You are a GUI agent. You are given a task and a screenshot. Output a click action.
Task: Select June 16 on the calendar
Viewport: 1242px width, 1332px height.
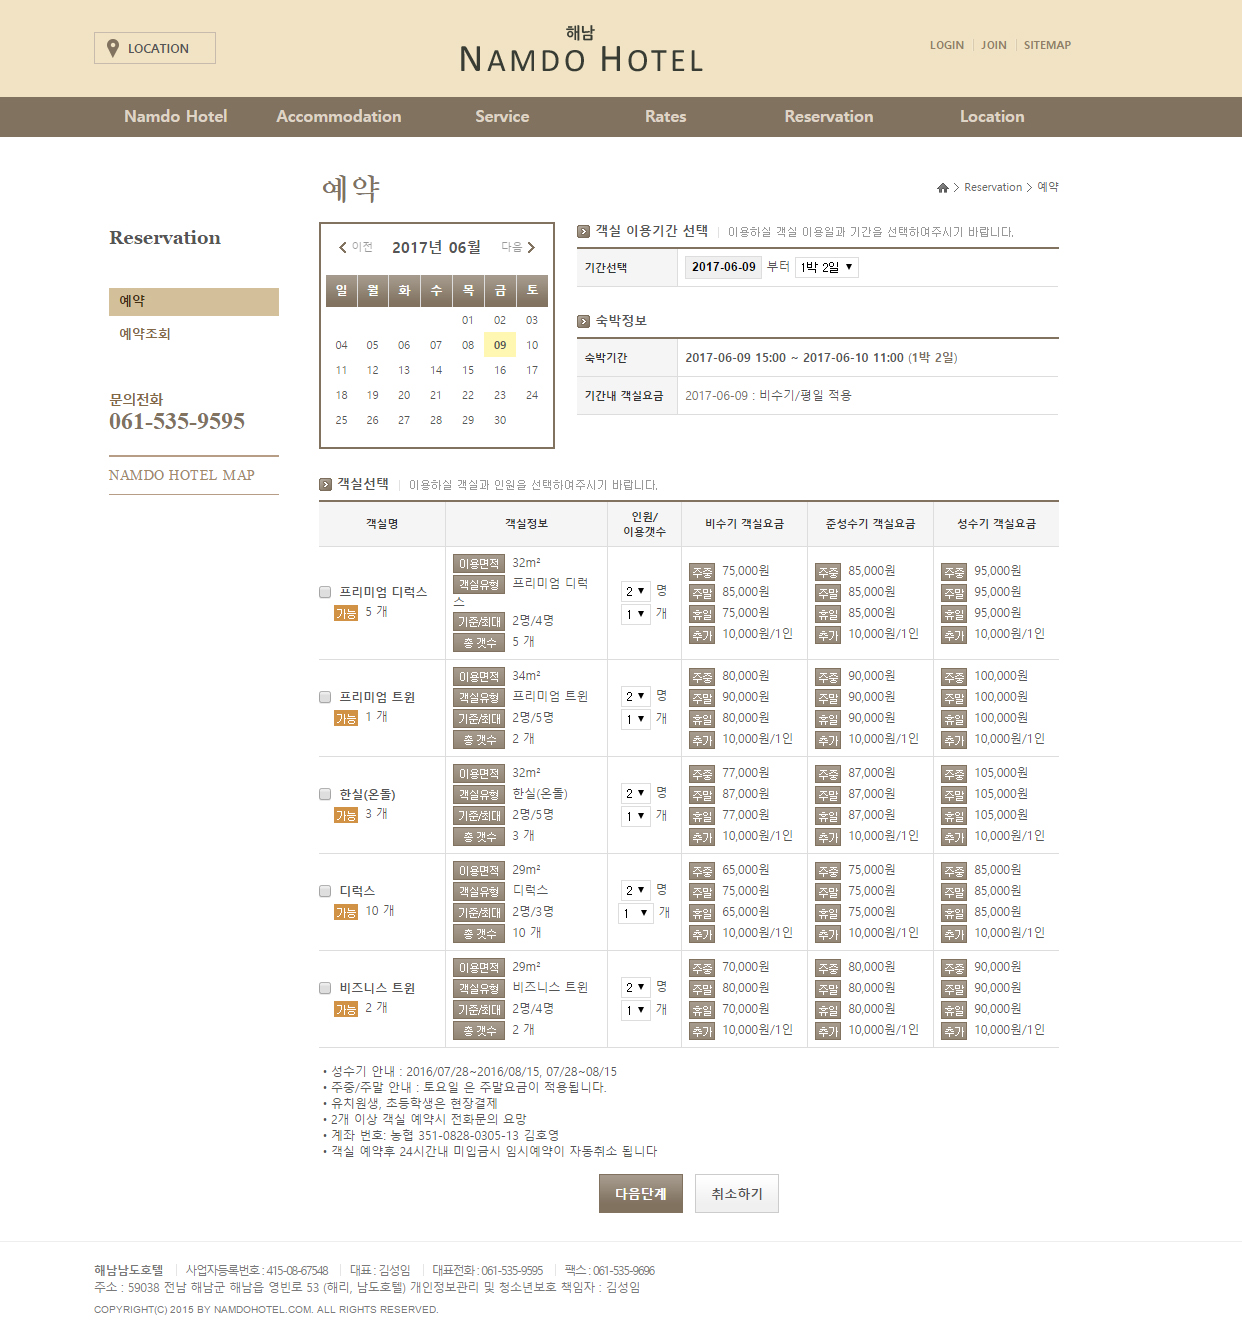[x=500, y=370]
